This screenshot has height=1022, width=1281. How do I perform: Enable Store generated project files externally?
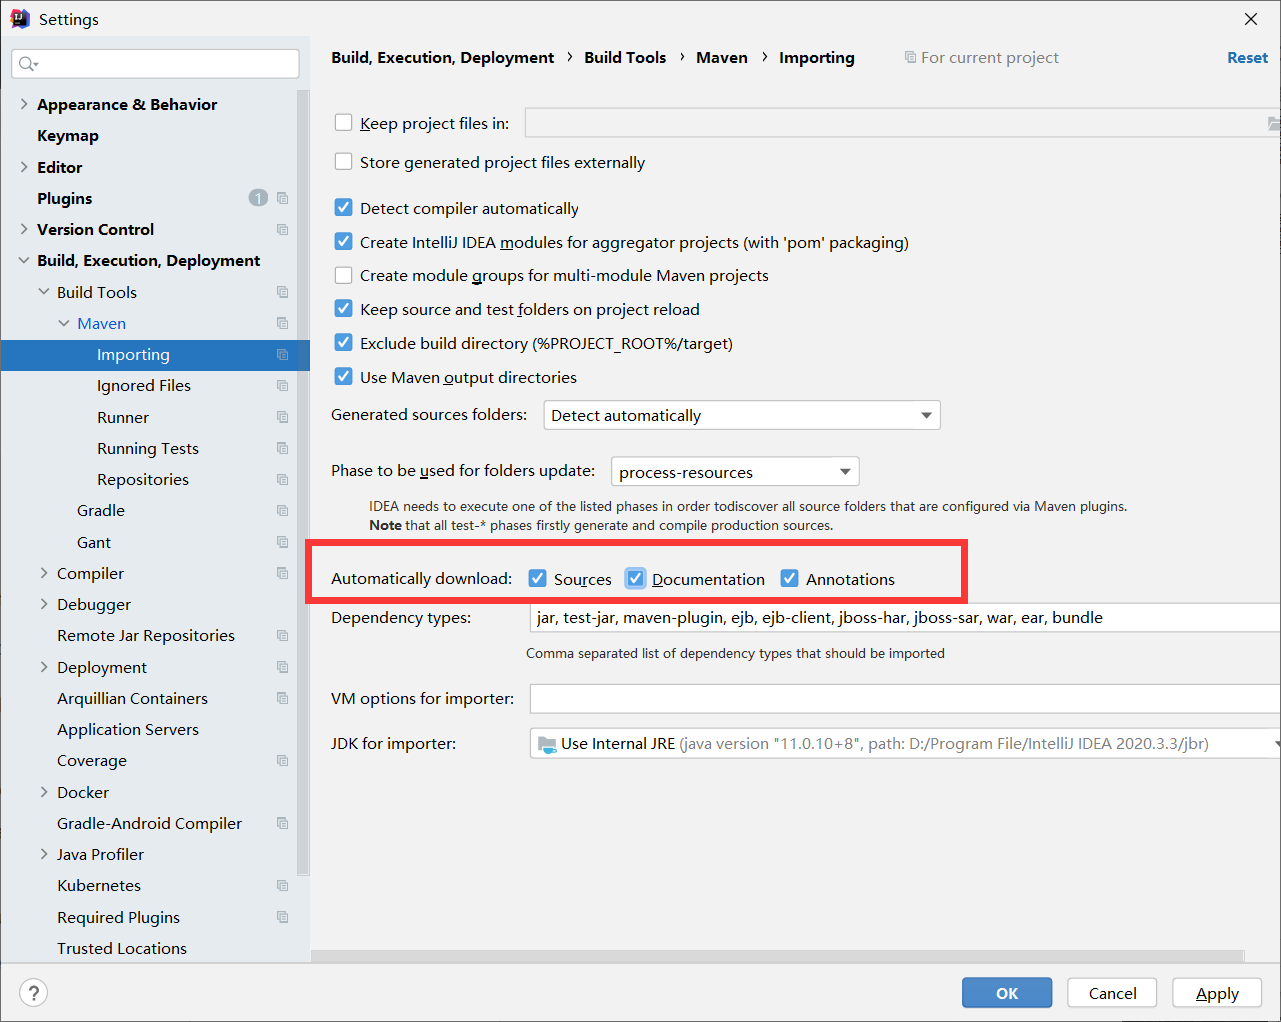coord(343,161)
